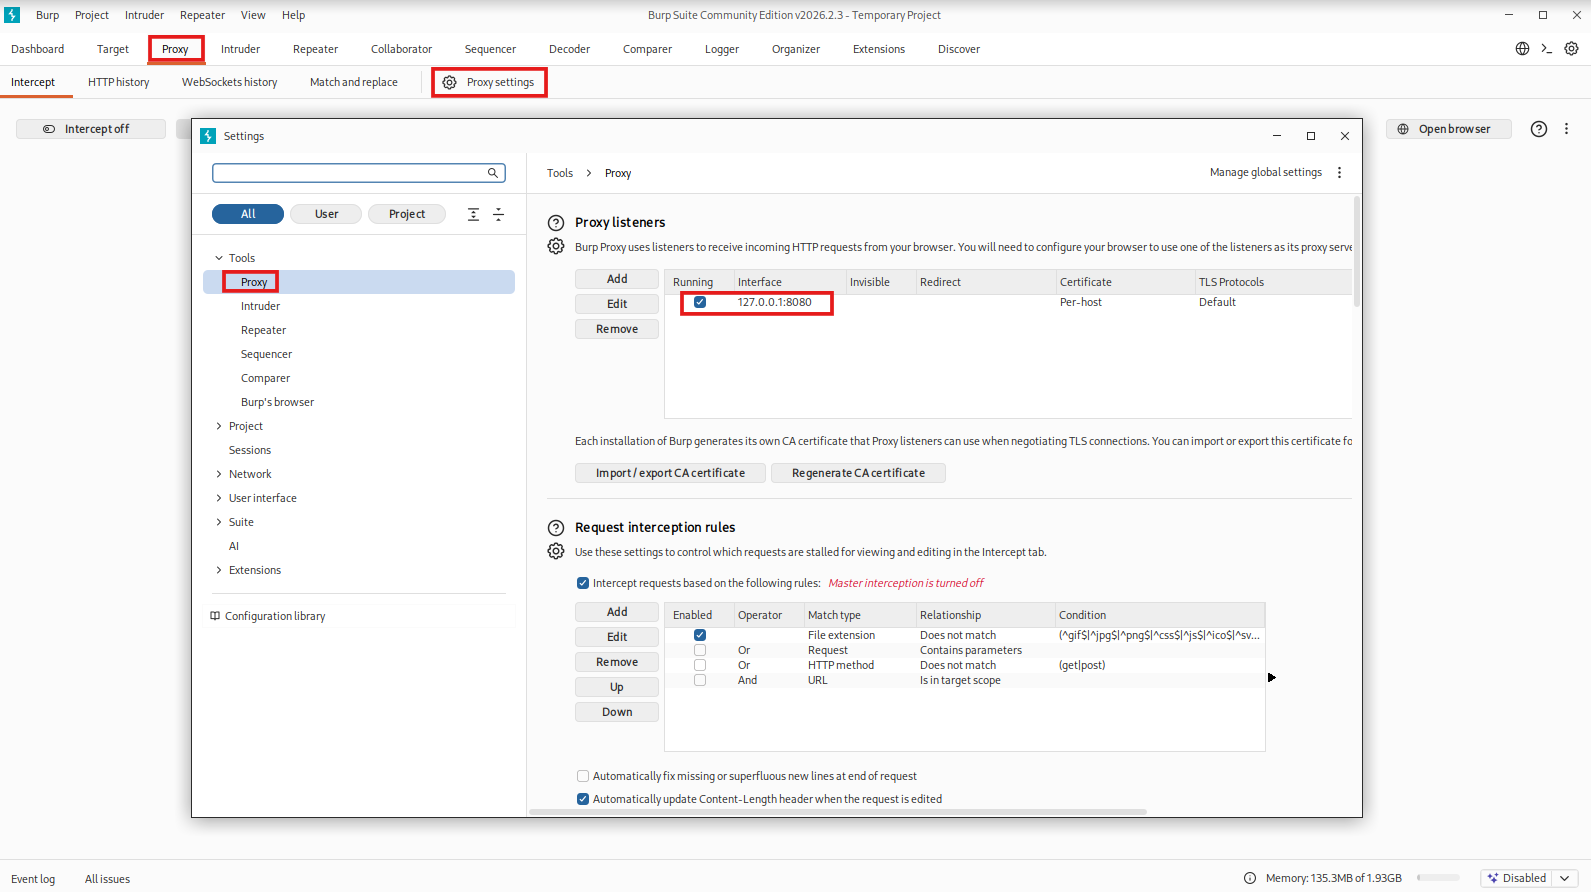Move the selected rule Up
Screen dimensions: 1591x892
point(617,687)
